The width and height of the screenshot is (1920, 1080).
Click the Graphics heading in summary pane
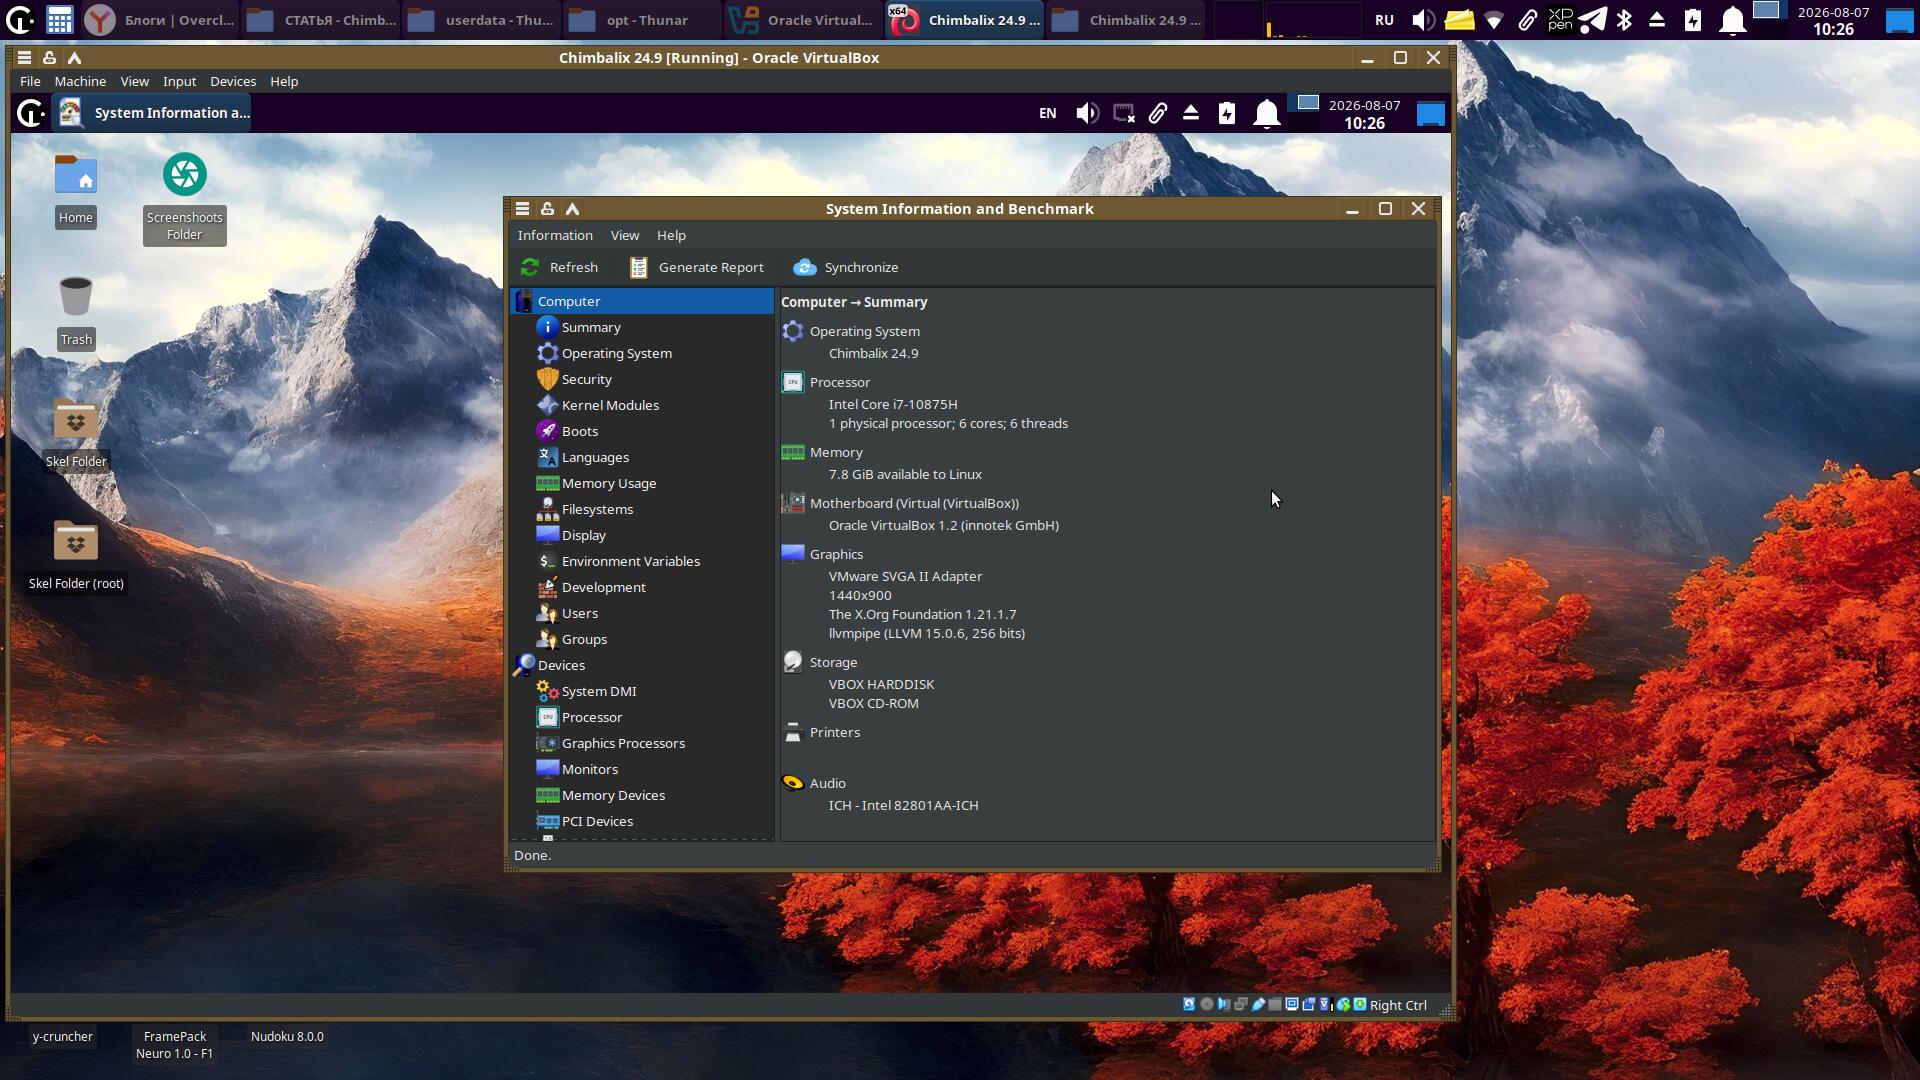pos(836,554)
